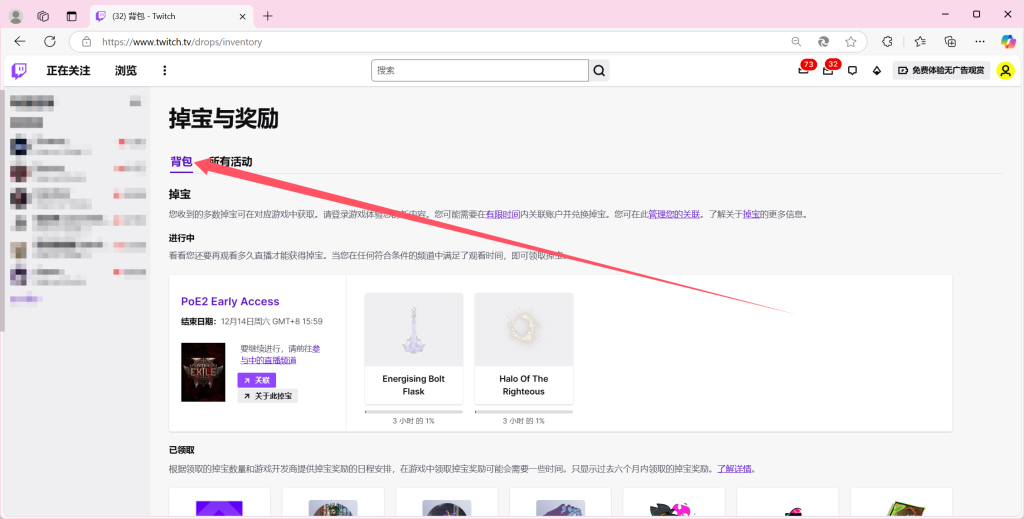The height and width of the screenshot is (519, 1024).
Task: Toggle vertical tabs icon
Action: 72,16
